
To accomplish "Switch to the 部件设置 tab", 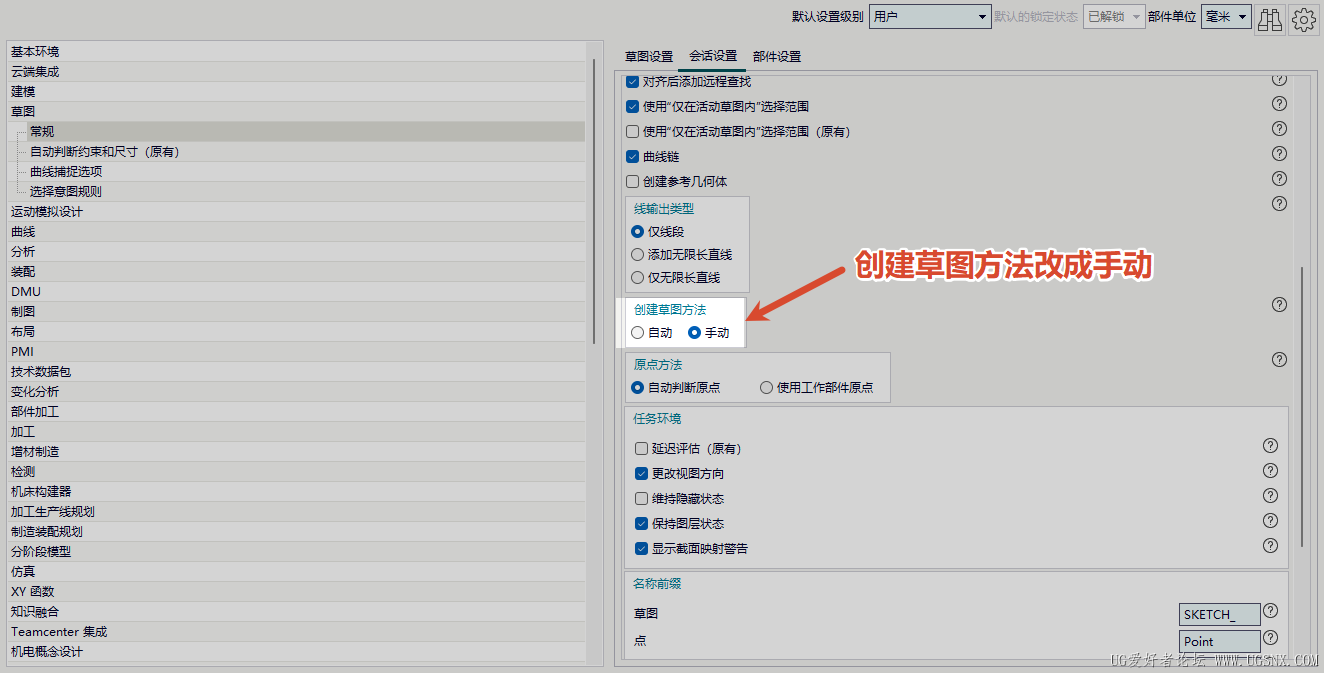I will click(x=777, y=57).
